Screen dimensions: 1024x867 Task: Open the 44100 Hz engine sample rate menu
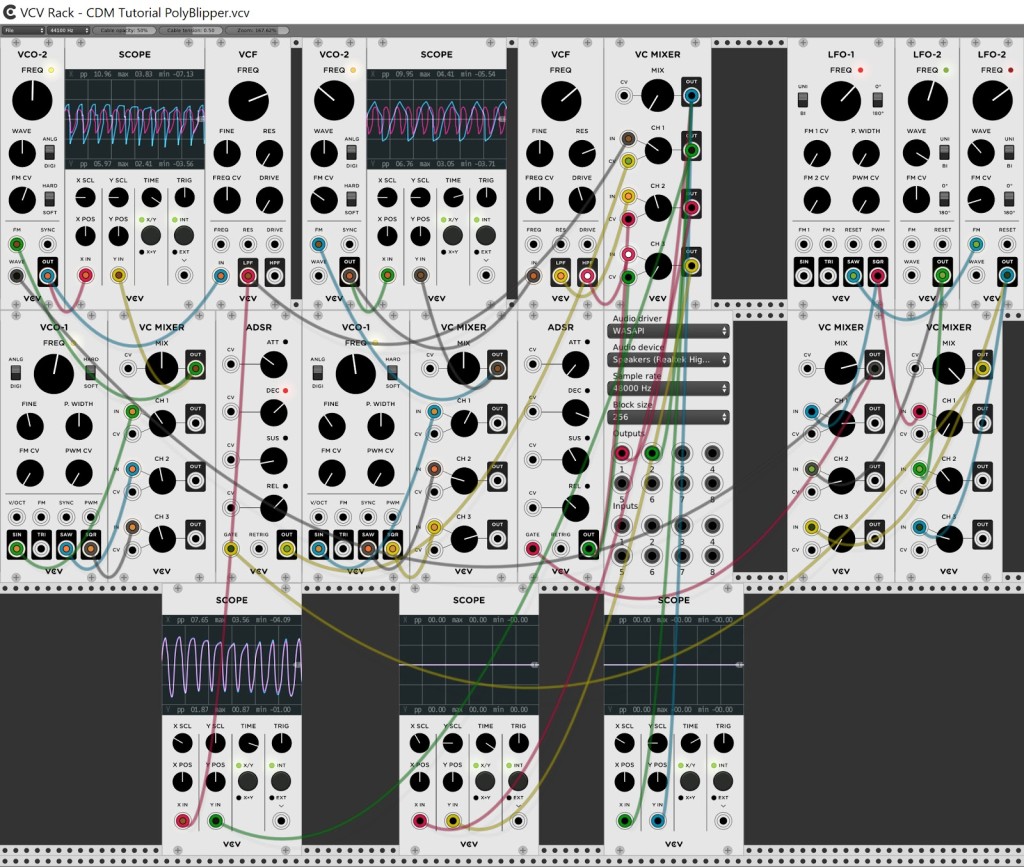tap(70, 31)
